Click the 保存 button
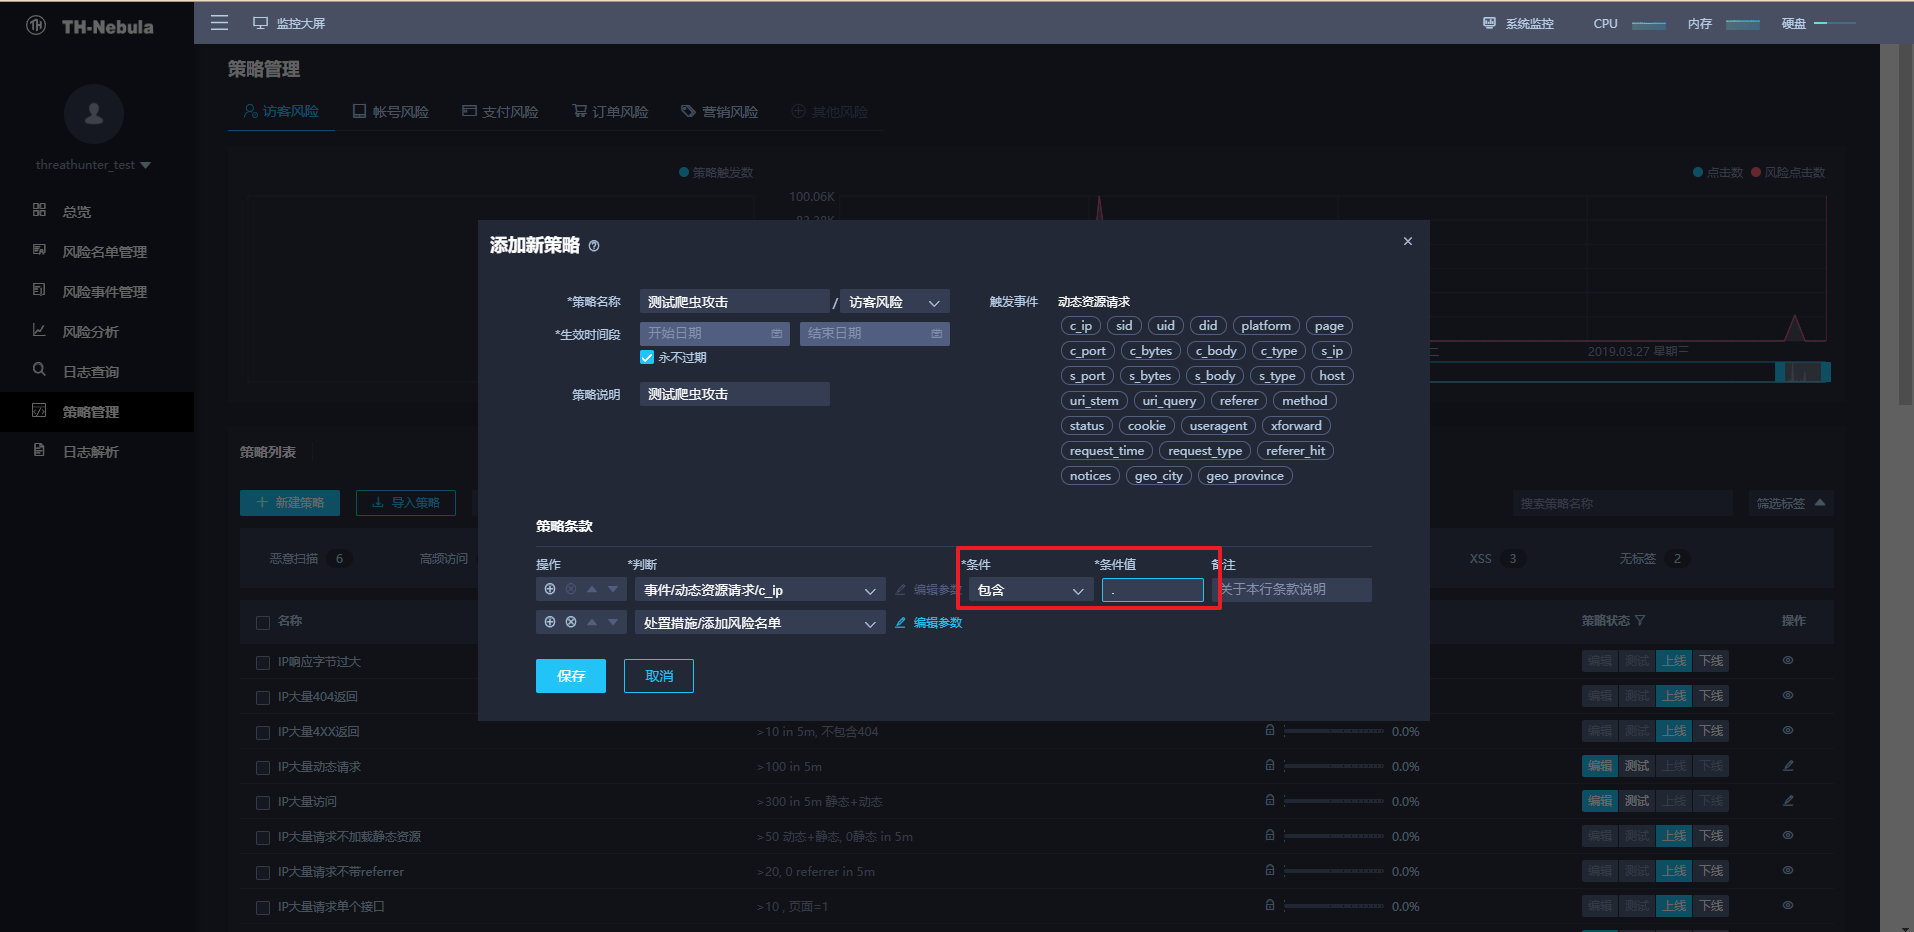The image size is (1914, 932). click(x=571, y=676)
